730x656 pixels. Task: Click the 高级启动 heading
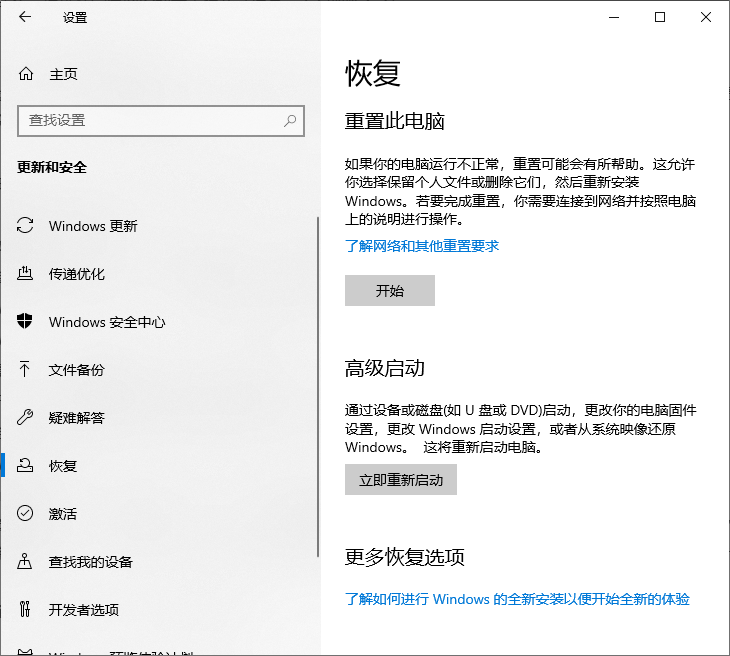tap(385, 368)
